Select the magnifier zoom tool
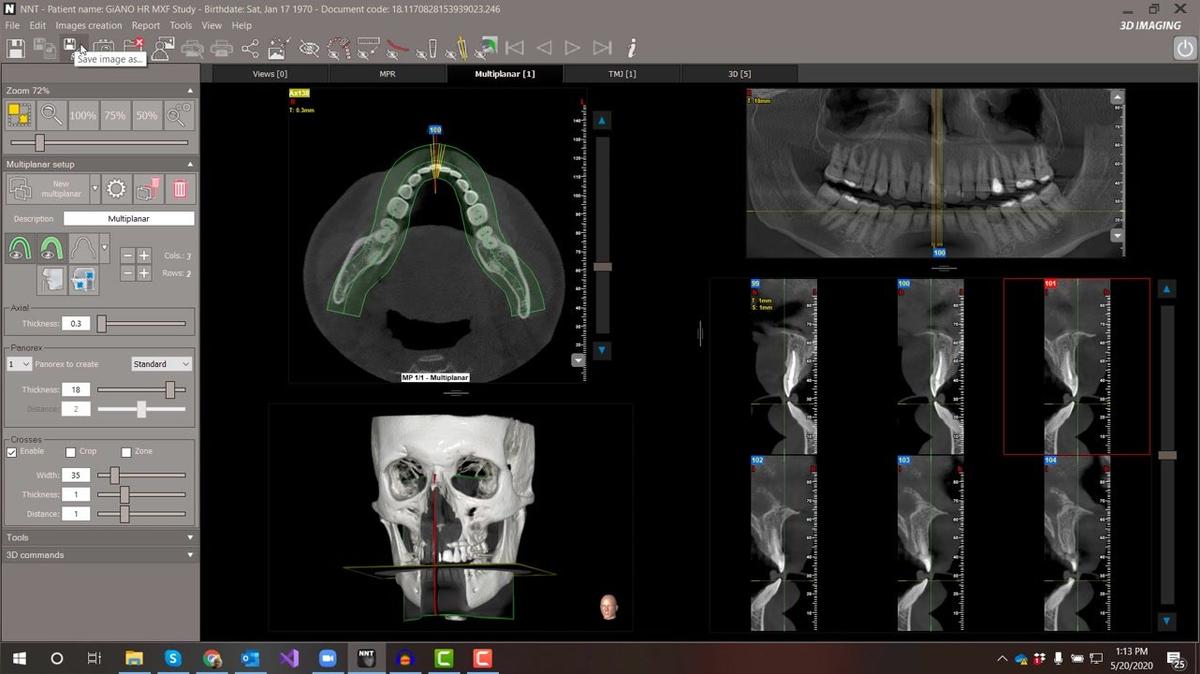This screenshot has height=674, width=1200. click(51, 115)
